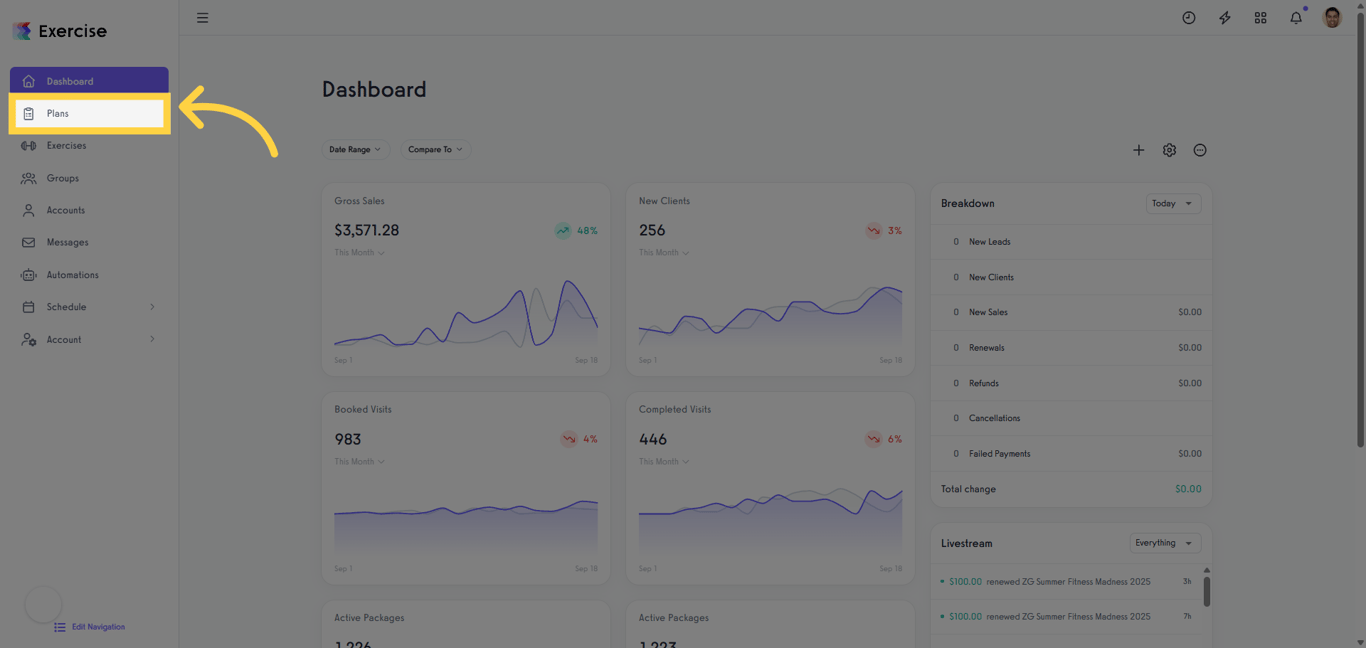Screen dimensions: 1366x648
Task: Click the lightning bolt quick actions icon
Action: pos(1224,18)
